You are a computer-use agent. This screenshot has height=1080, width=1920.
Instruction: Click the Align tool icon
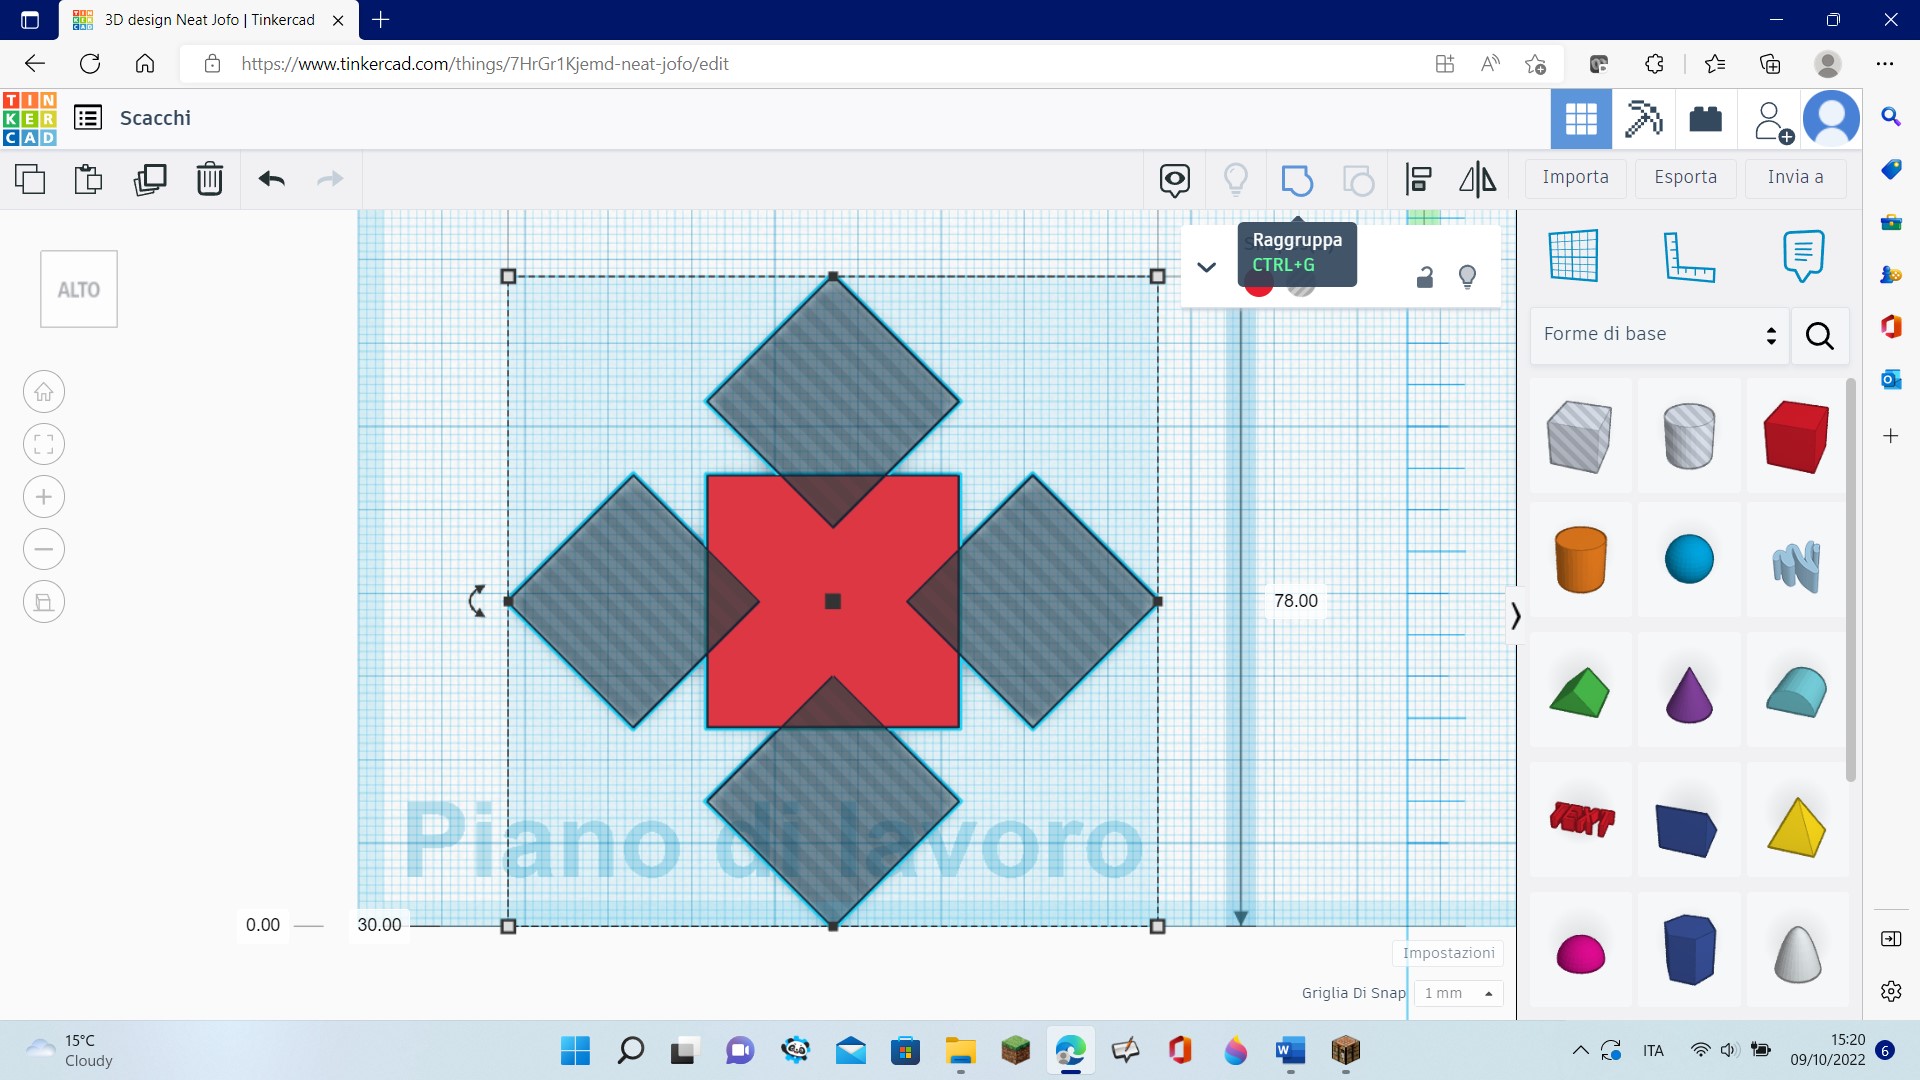(x=1418, y=180)
